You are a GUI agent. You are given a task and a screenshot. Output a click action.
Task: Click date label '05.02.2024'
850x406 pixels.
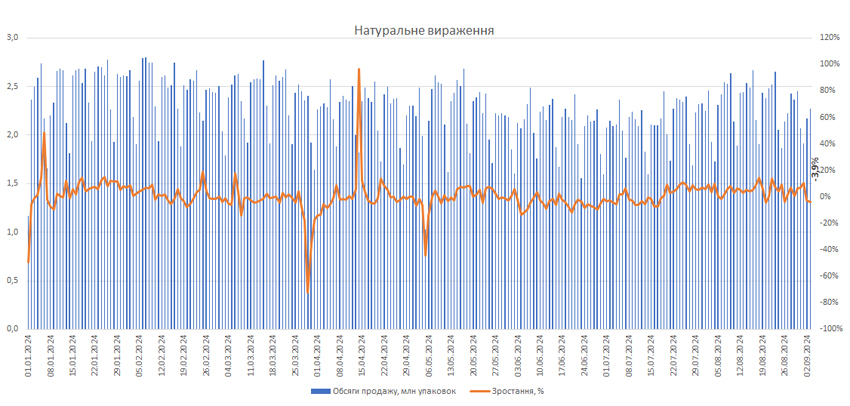[x=140, y=355]
